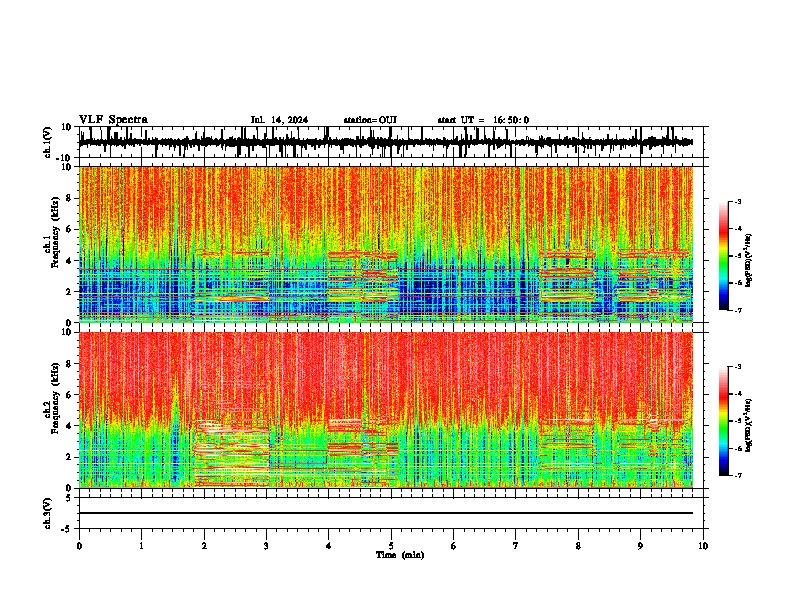Click the VLF Spectra plot title
Viewport: 792px width, 612px height.
pos(113,120)
